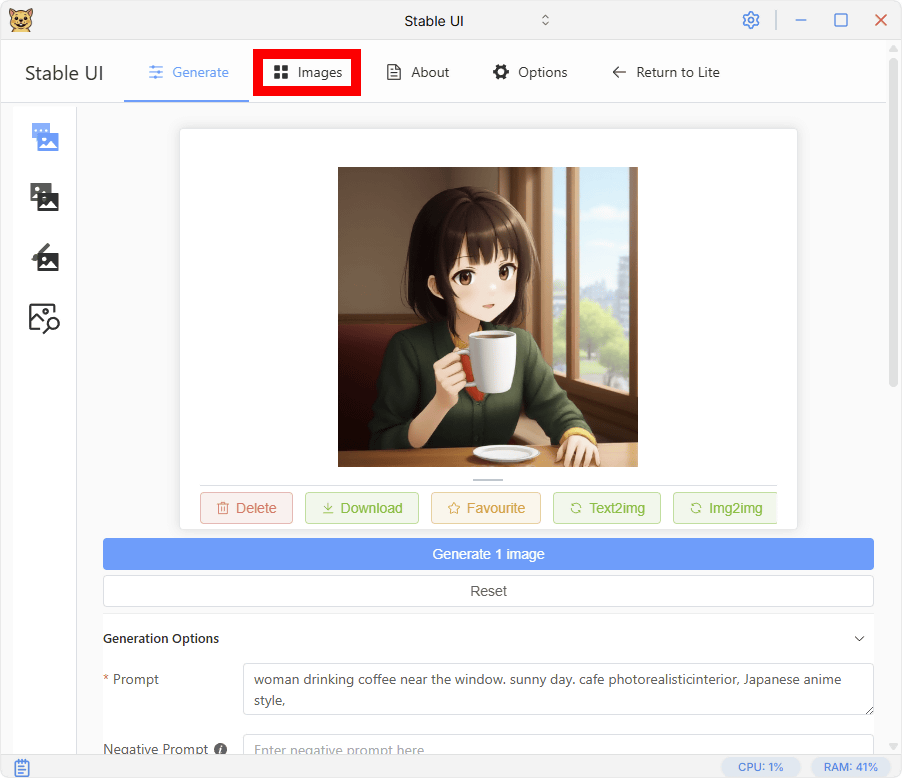
Task: Click in the Prompt text field
Action: tap(557, 688)
